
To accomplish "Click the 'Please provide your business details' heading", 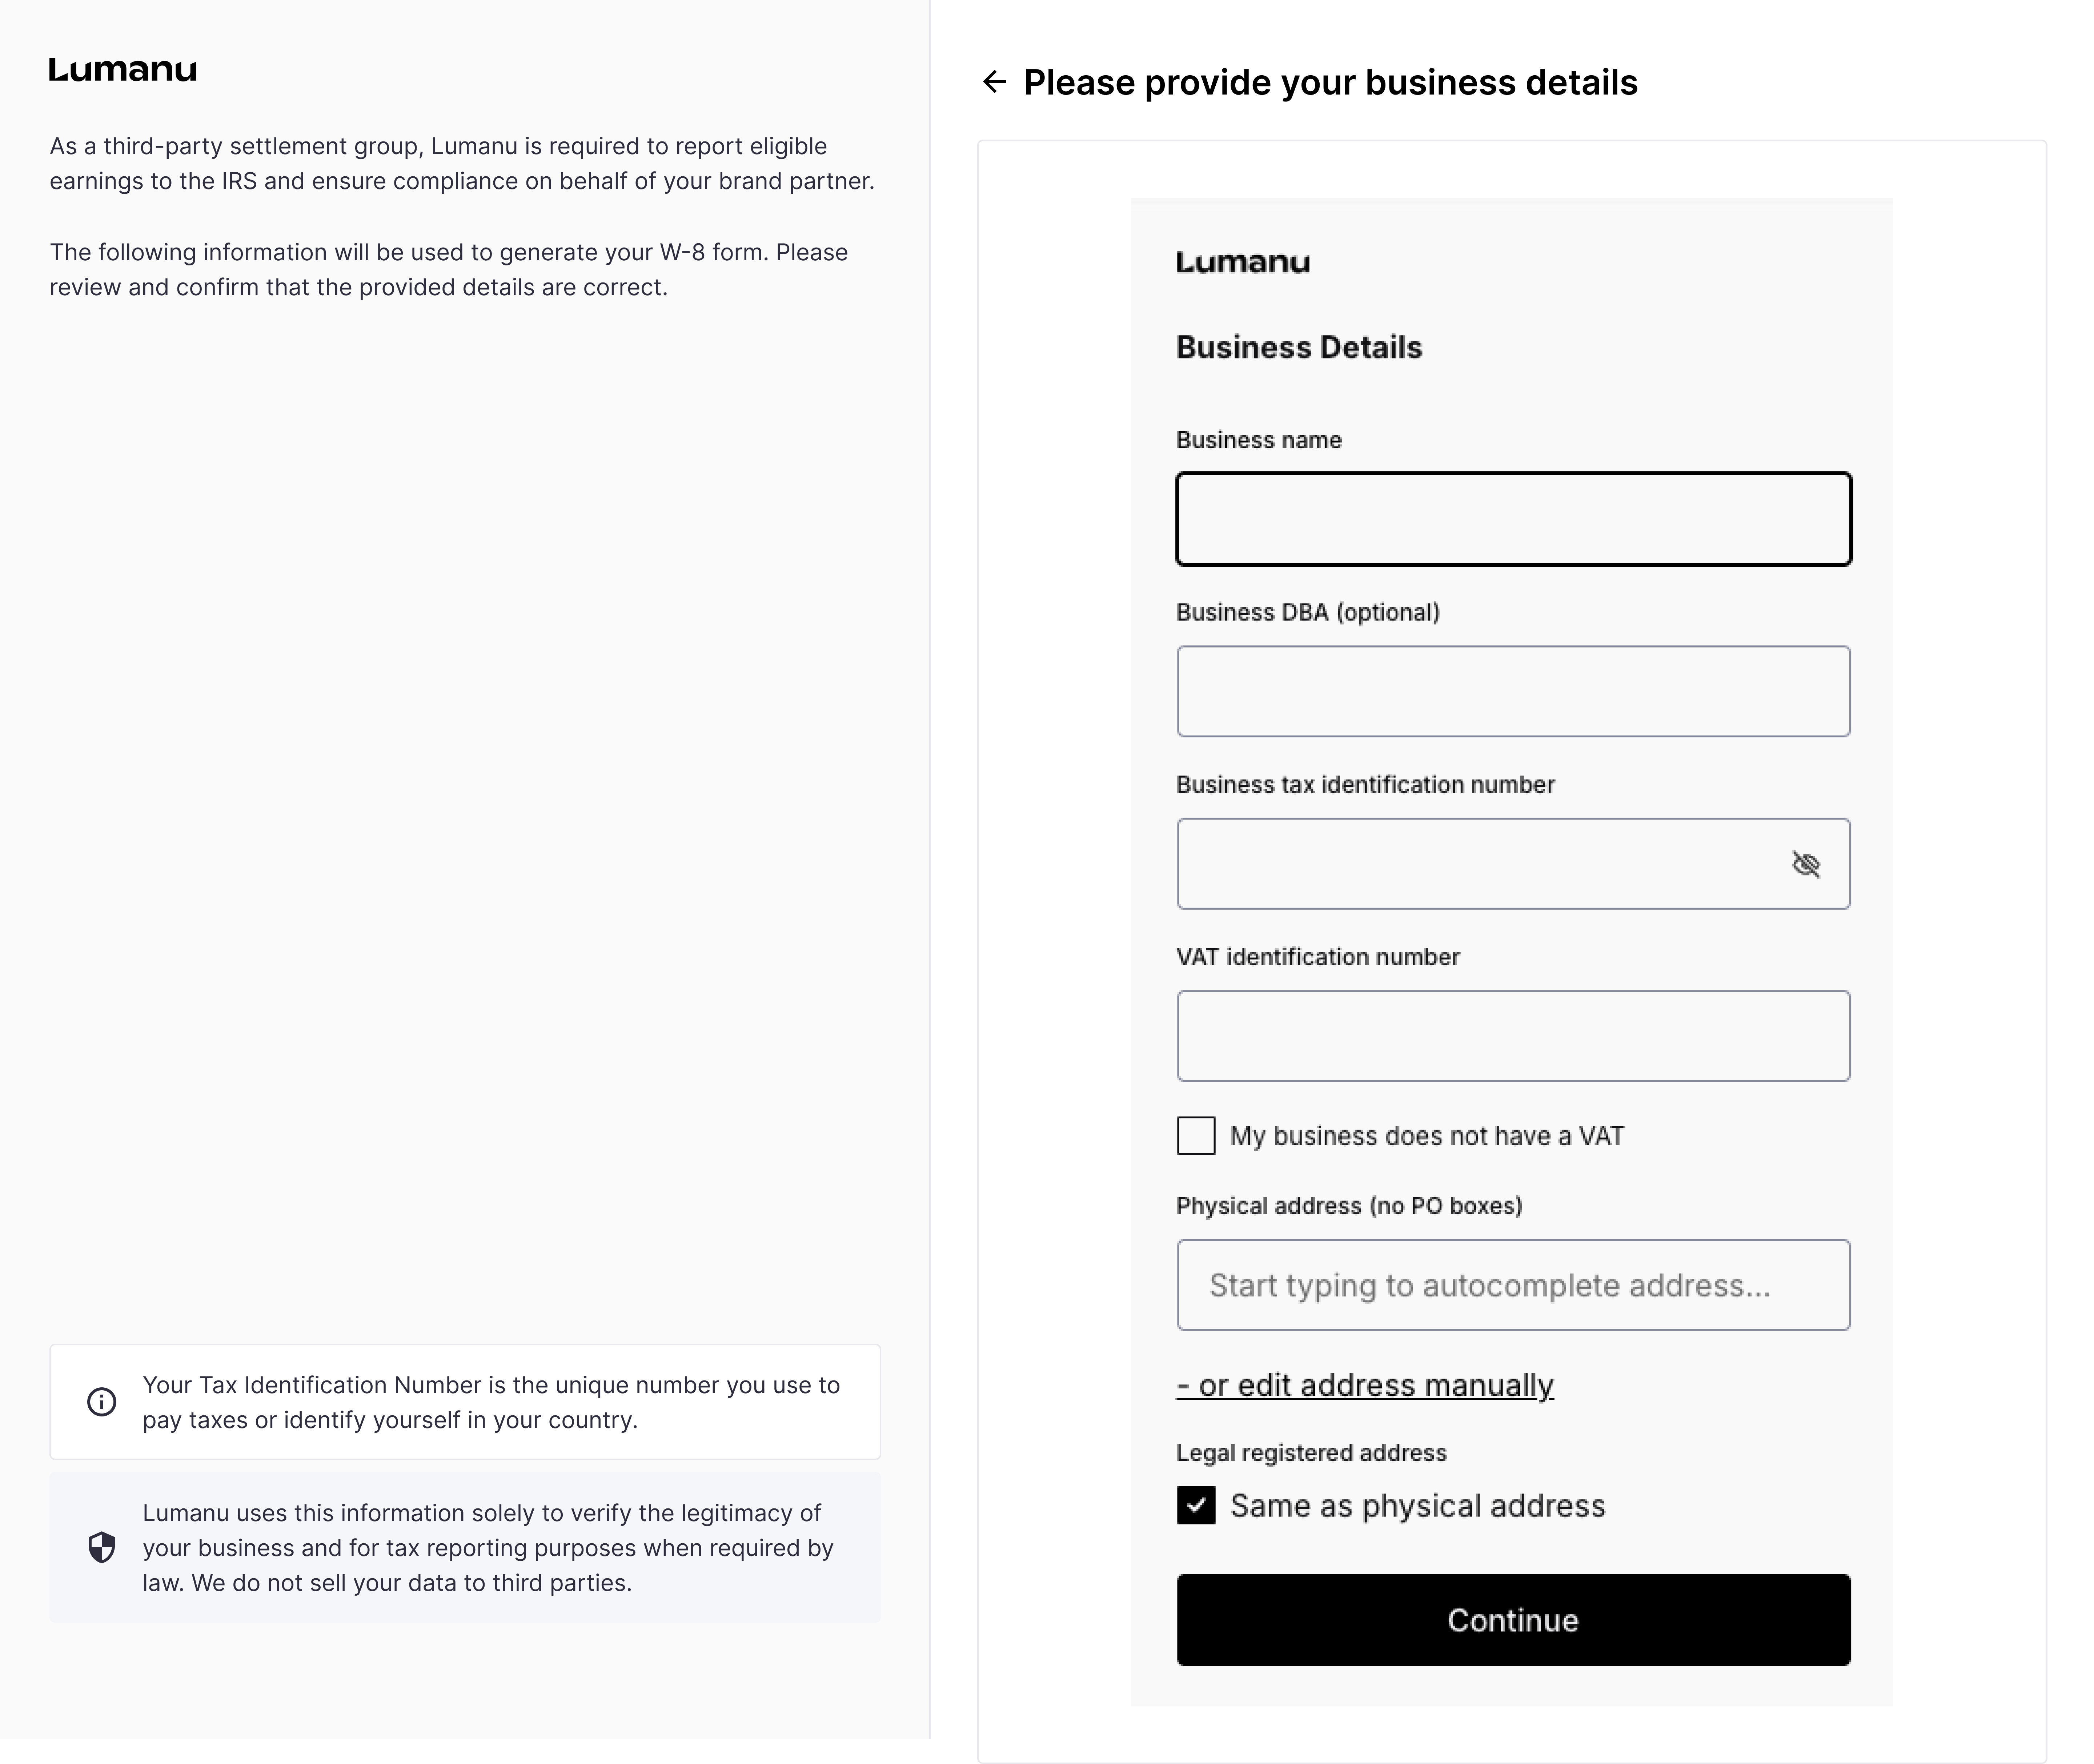I will [x=1330, y=82].
